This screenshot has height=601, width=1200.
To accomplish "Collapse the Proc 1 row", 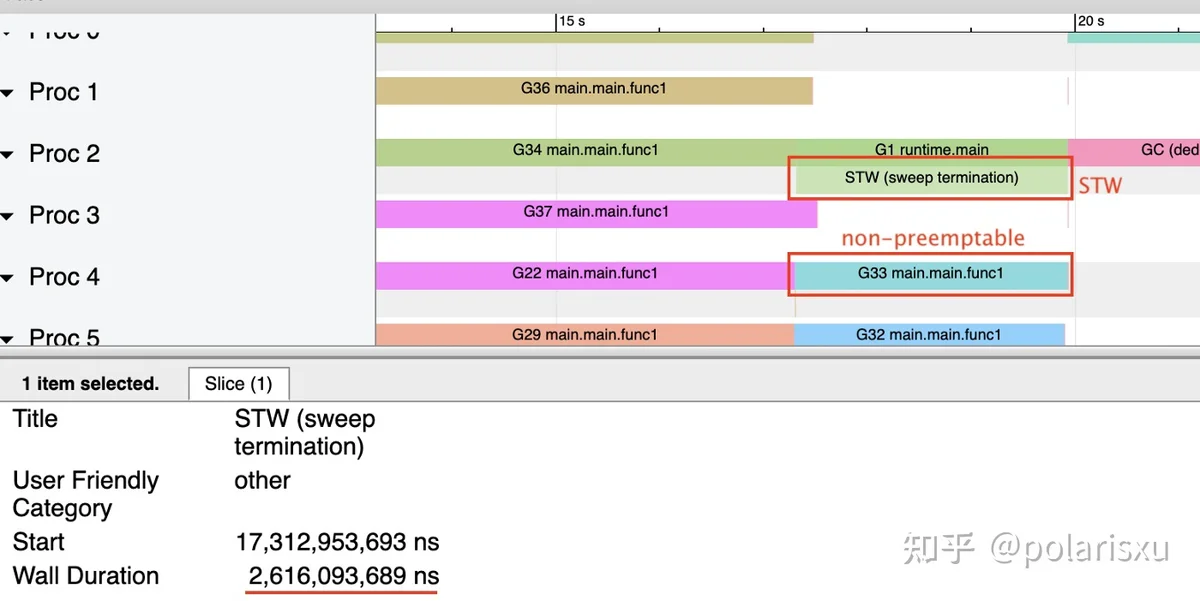I will click(8, 93).
